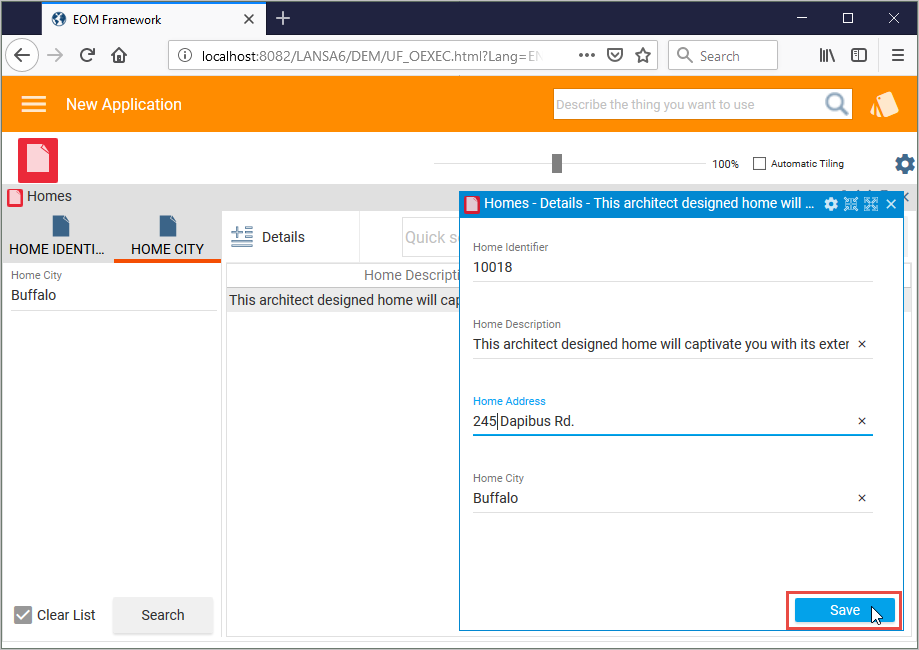
Task: Switch to the HOME IDENTI... filter tab
Action: tap(57, 238)
